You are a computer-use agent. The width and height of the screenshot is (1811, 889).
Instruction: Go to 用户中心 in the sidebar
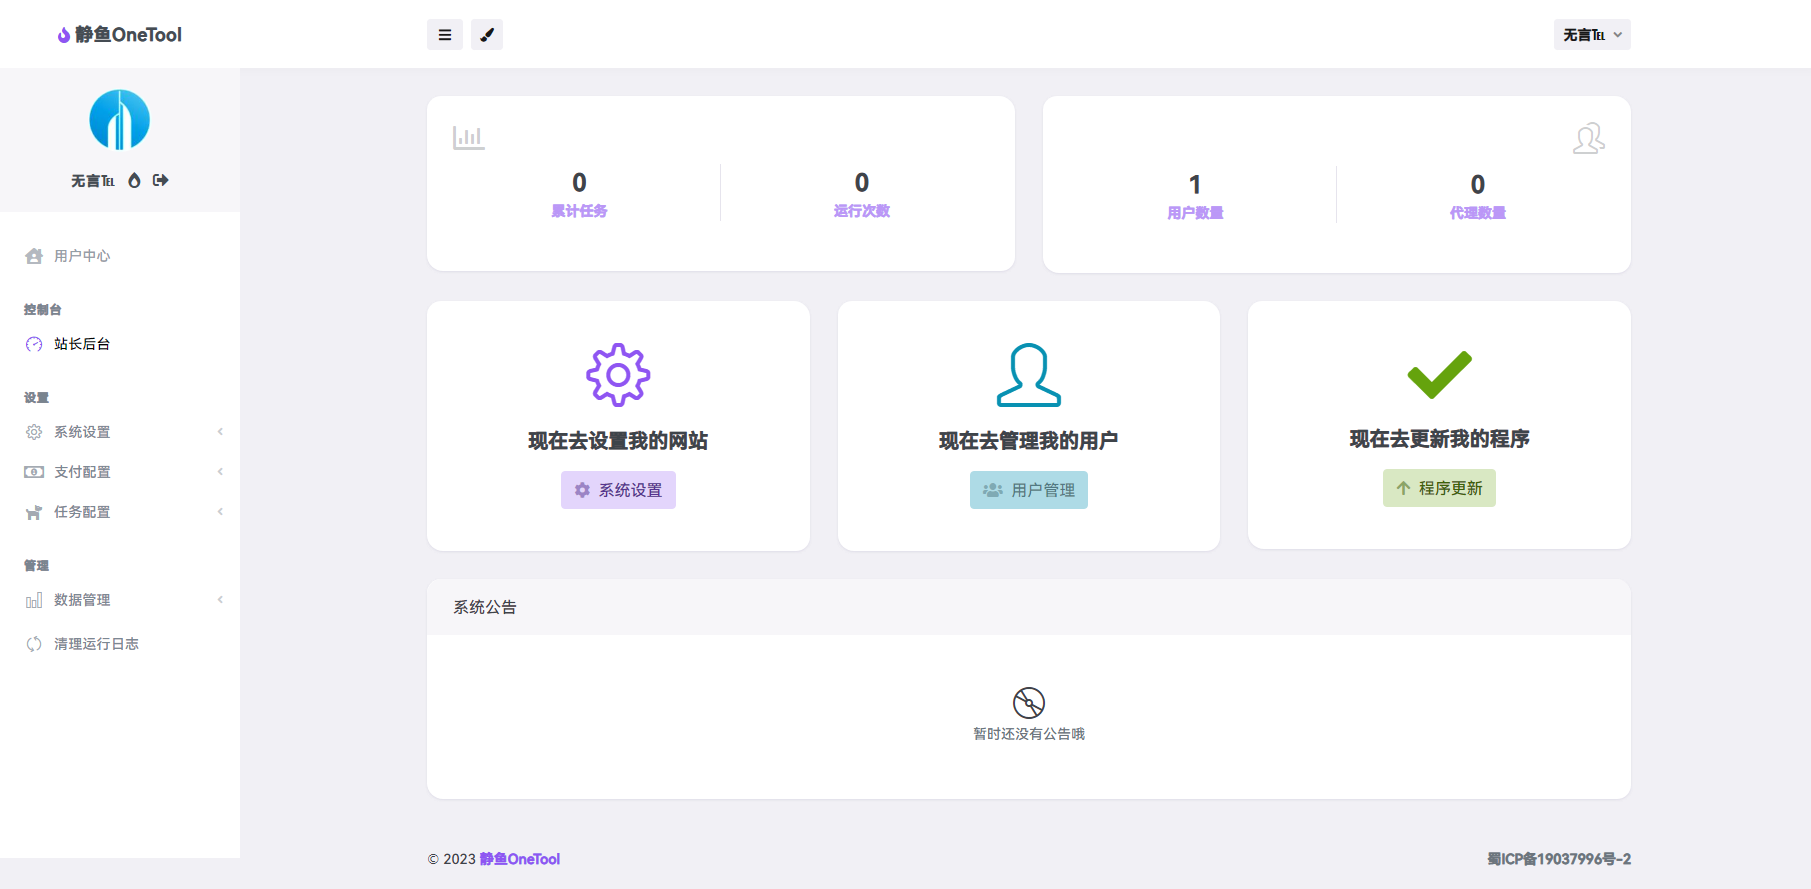82,256
